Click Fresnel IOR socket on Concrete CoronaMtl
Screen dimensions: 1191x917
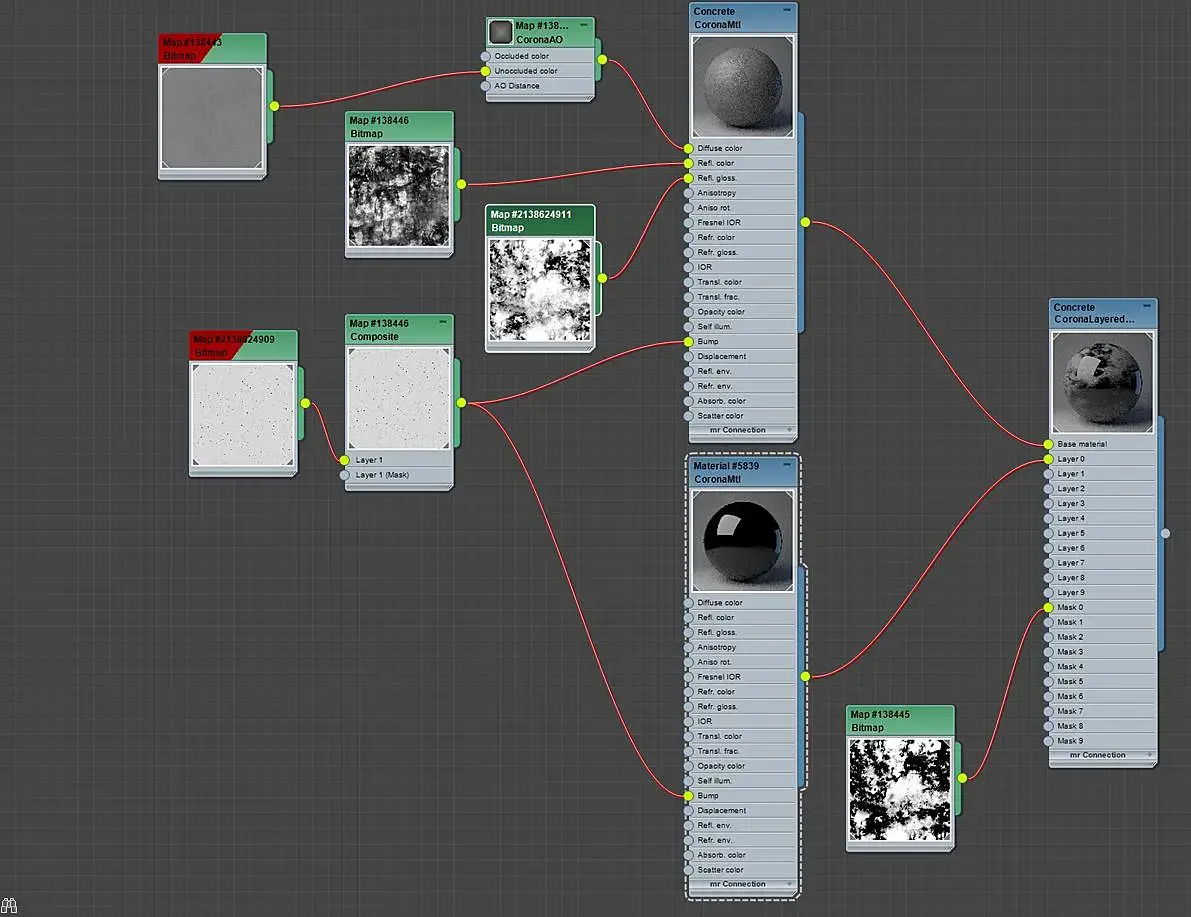[689, 223]
